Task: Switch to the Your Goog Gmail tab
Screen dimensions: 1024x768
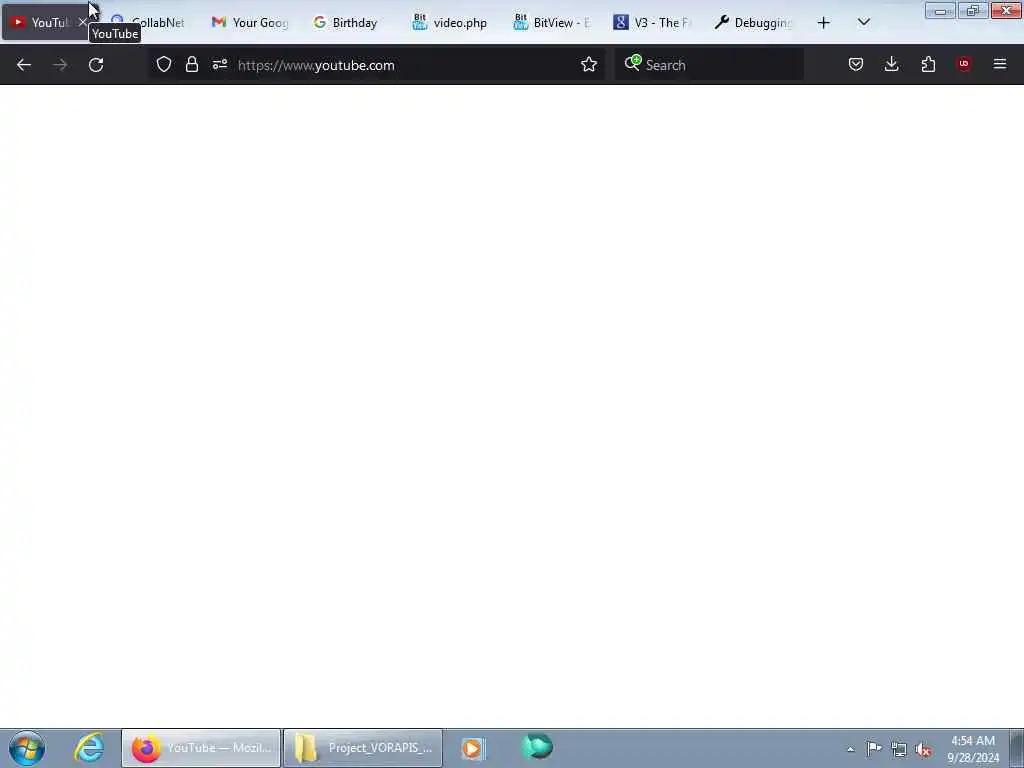Action: 249,22
